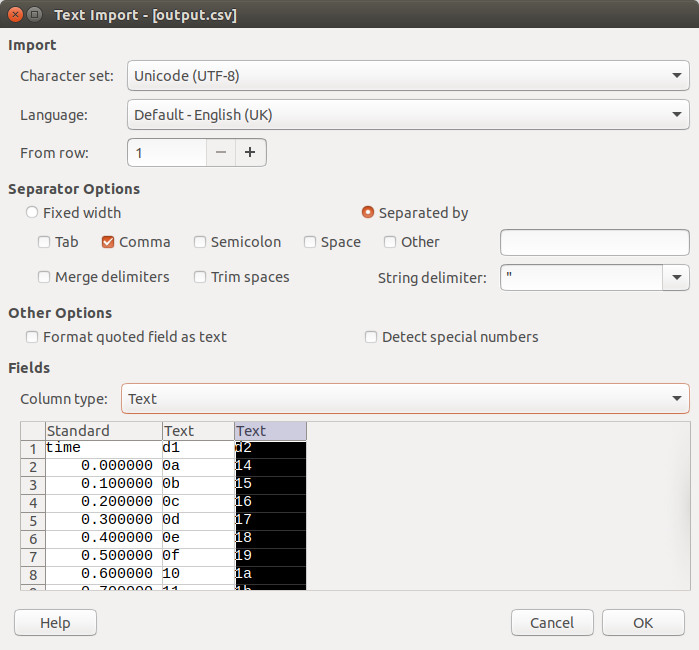Click the Help button

[x=55, y=622]
